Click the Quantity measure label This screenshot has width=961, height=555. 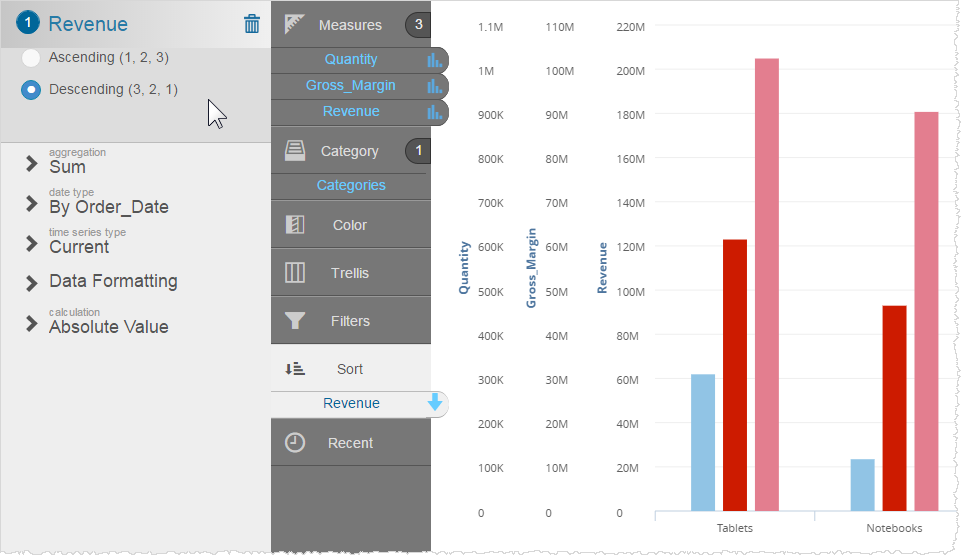point(351,59)
